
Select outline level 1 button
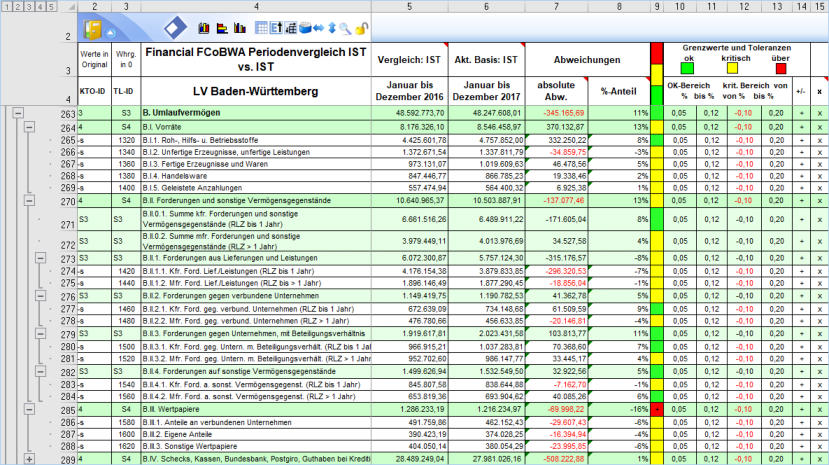7,7
